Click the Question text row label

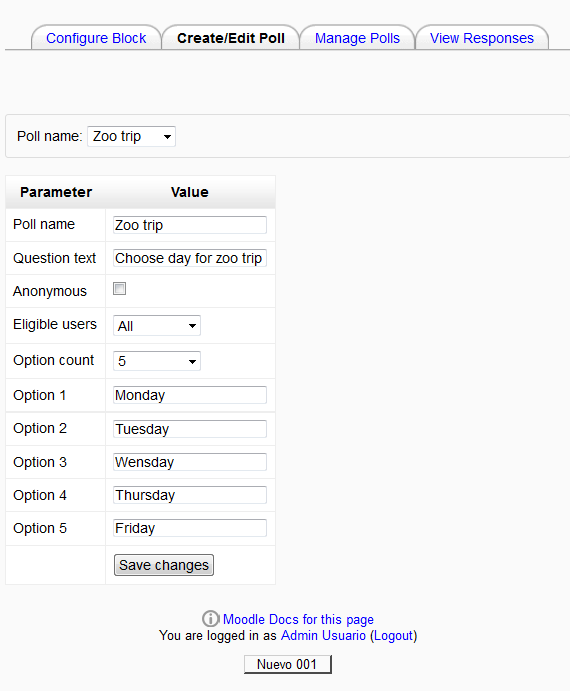(54, 258)
